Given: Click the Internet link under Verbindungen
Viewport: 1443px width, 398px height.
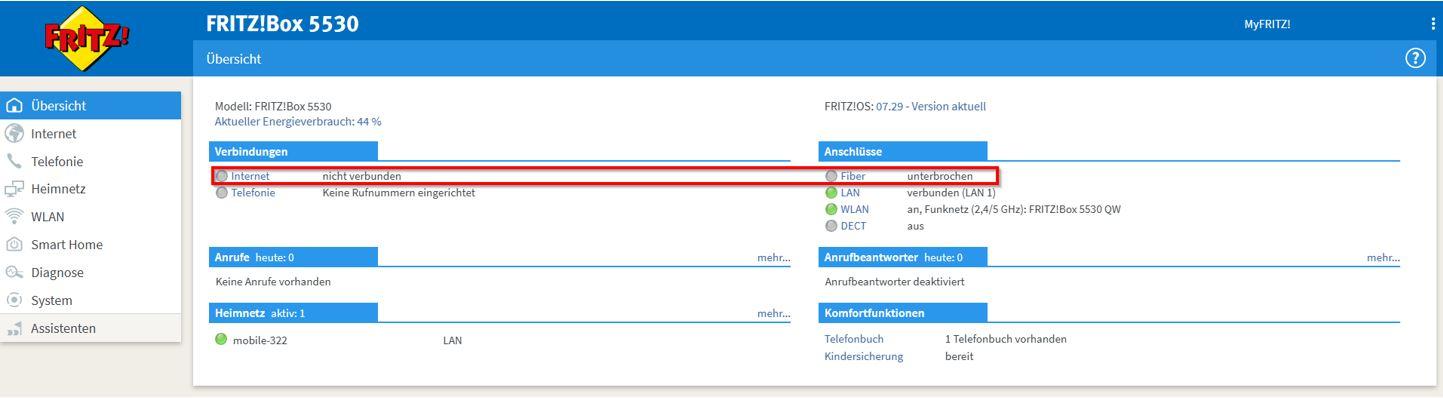Looking at the screenshot, I should (x=250, y=176).
